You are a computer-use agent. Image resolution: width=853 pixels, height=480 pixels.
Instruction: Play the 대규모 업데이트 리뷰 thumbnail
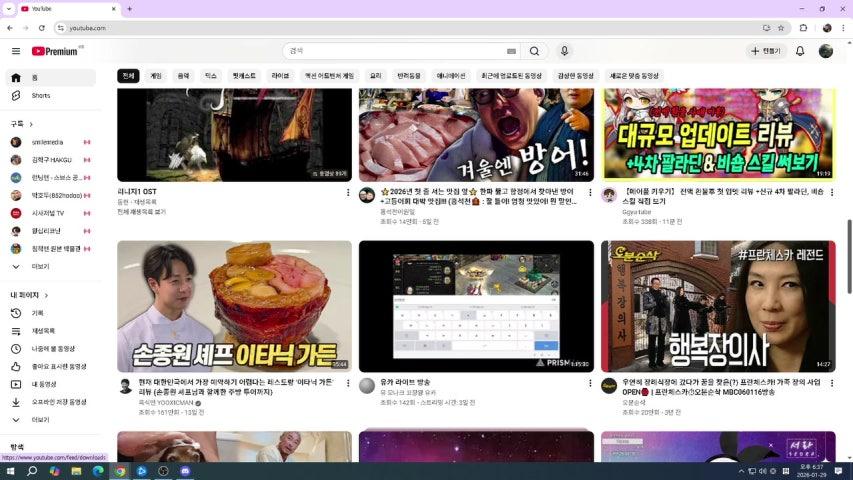click(718, 135)
